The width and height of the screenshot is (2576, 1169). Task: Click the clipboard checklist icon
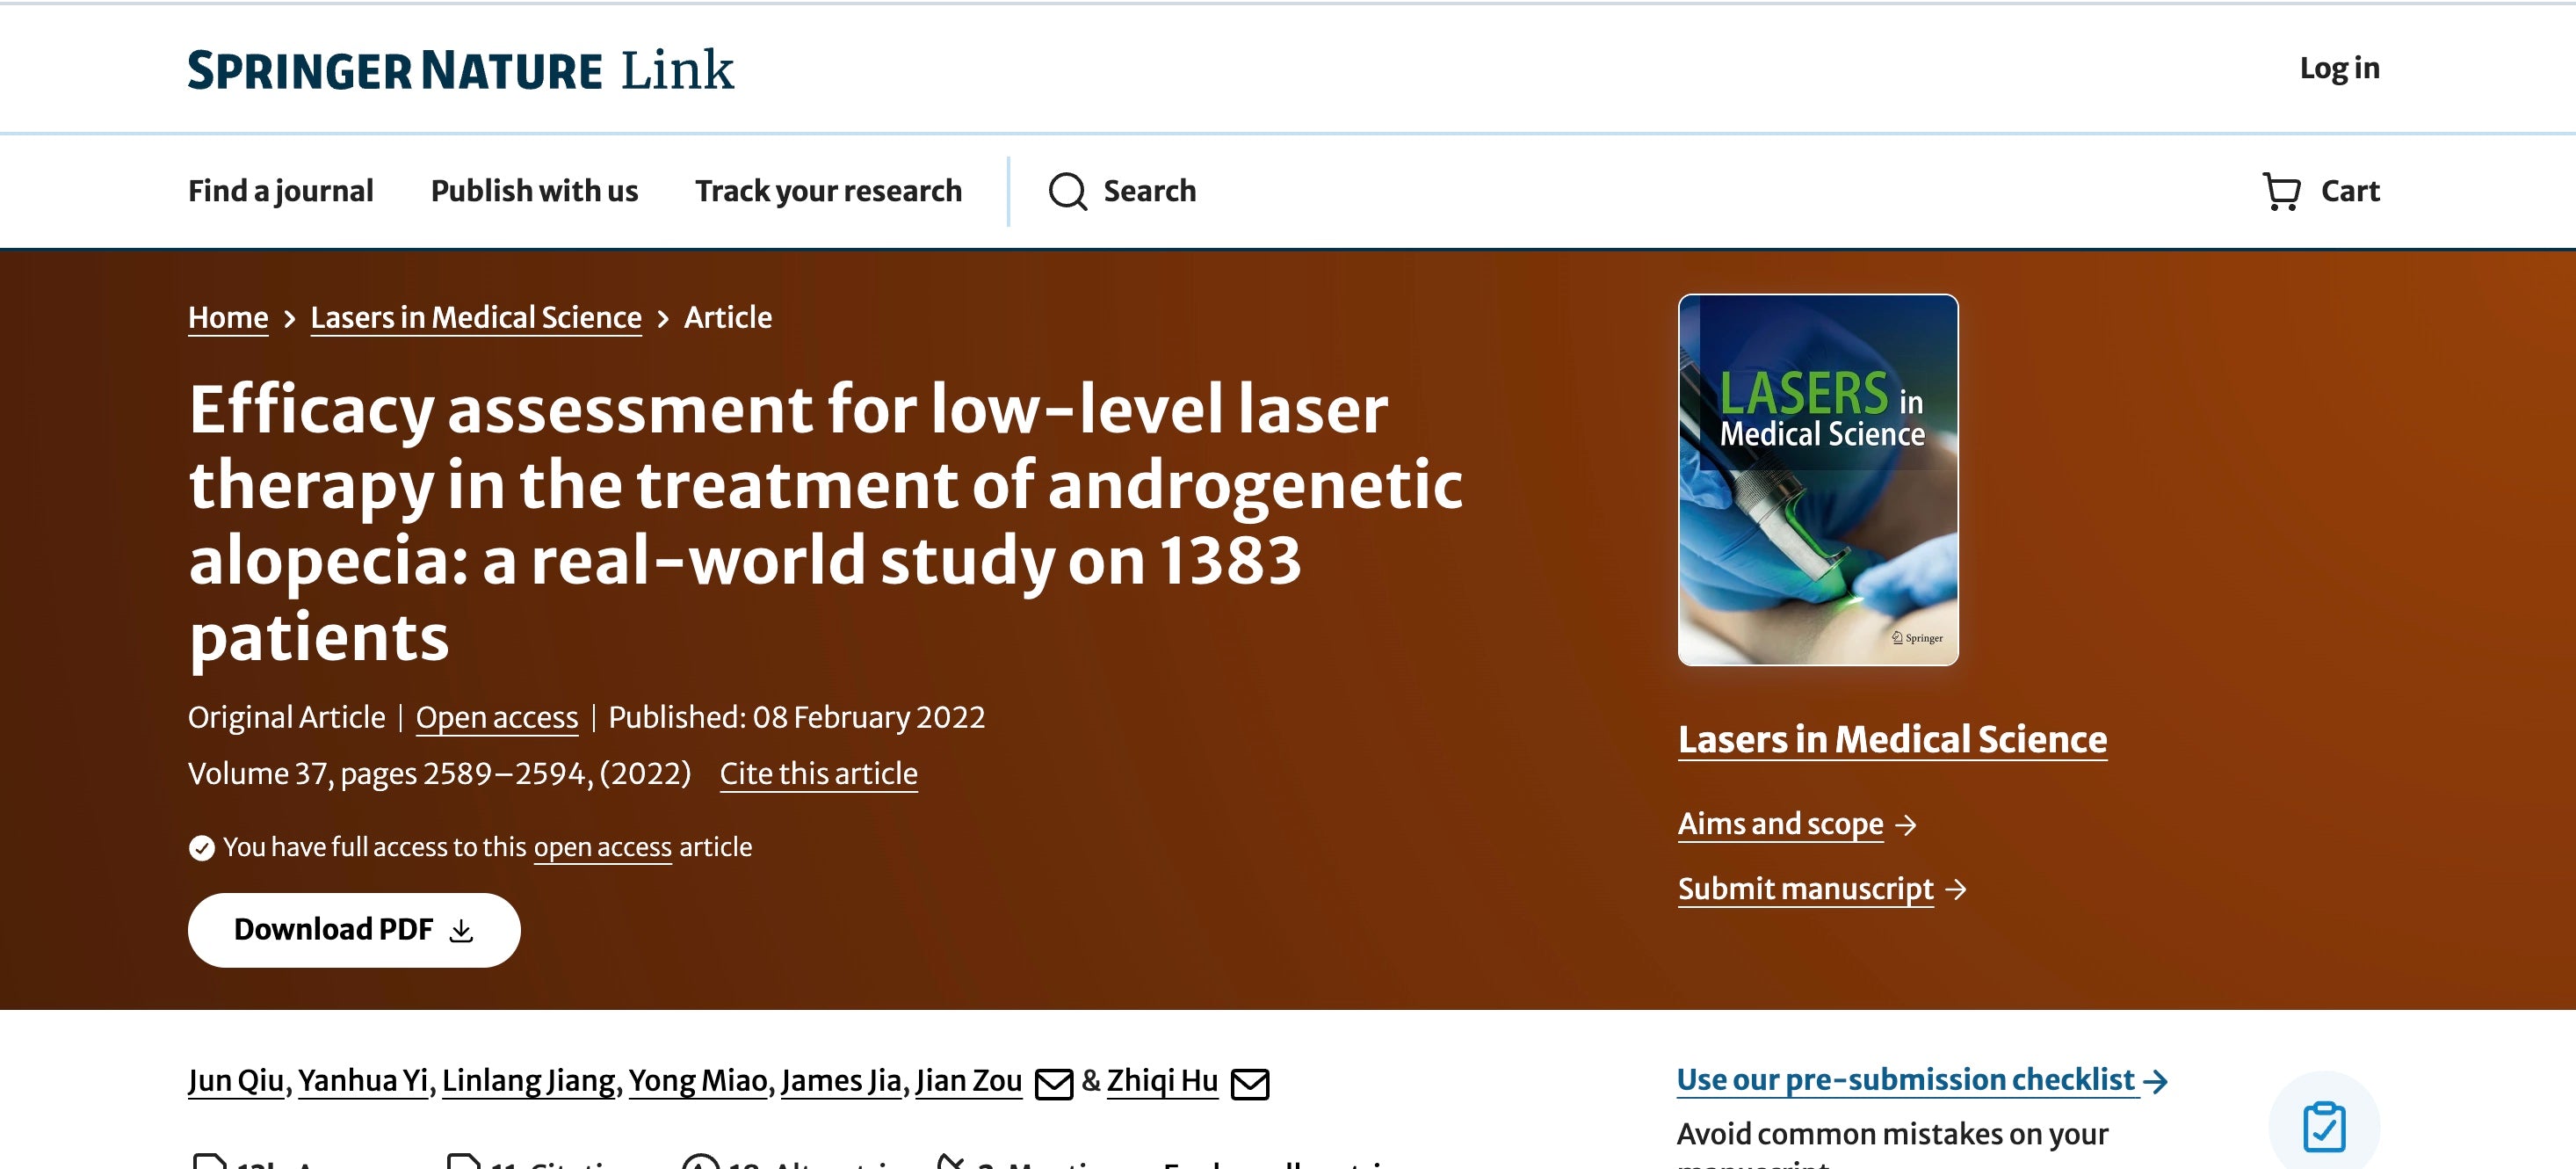pos(2324,1126)
